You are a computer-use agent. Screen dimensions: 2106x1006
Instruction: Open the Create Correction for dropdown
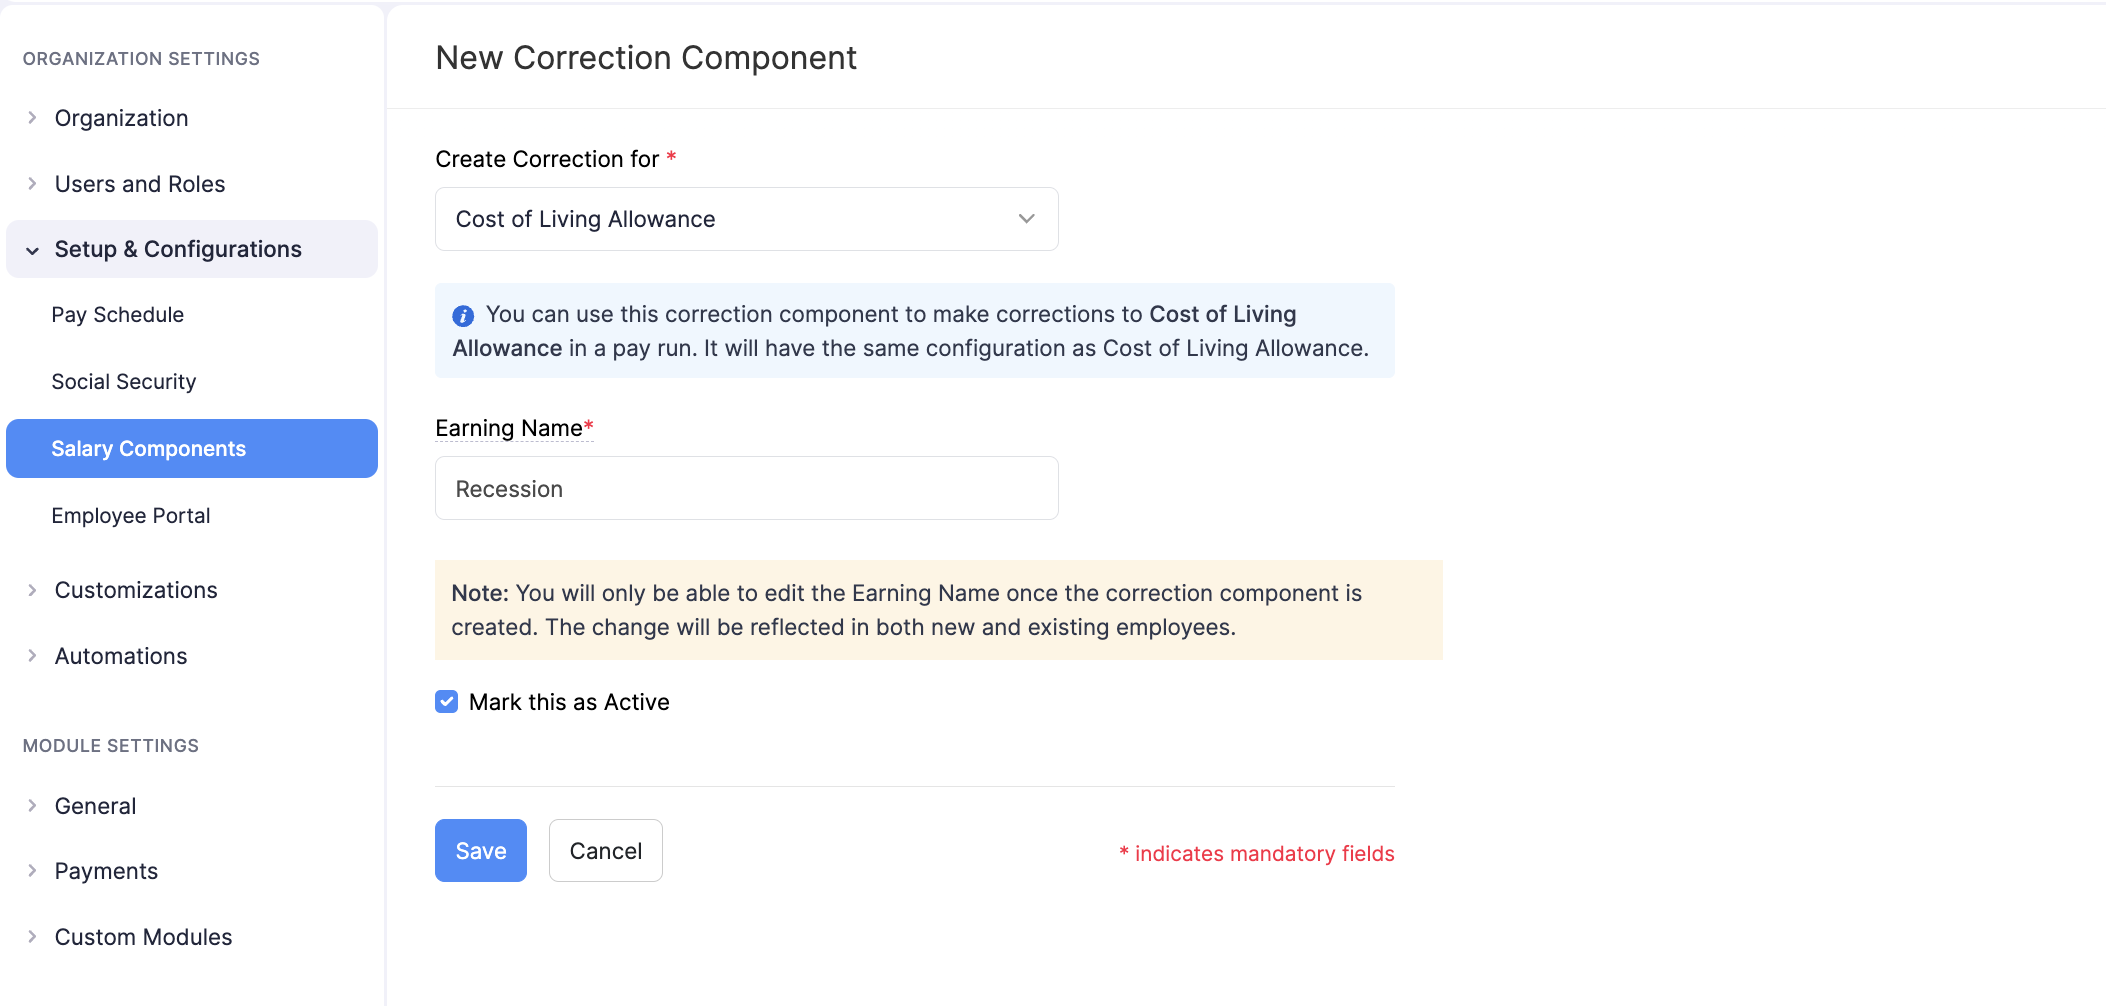coord(746,218)
